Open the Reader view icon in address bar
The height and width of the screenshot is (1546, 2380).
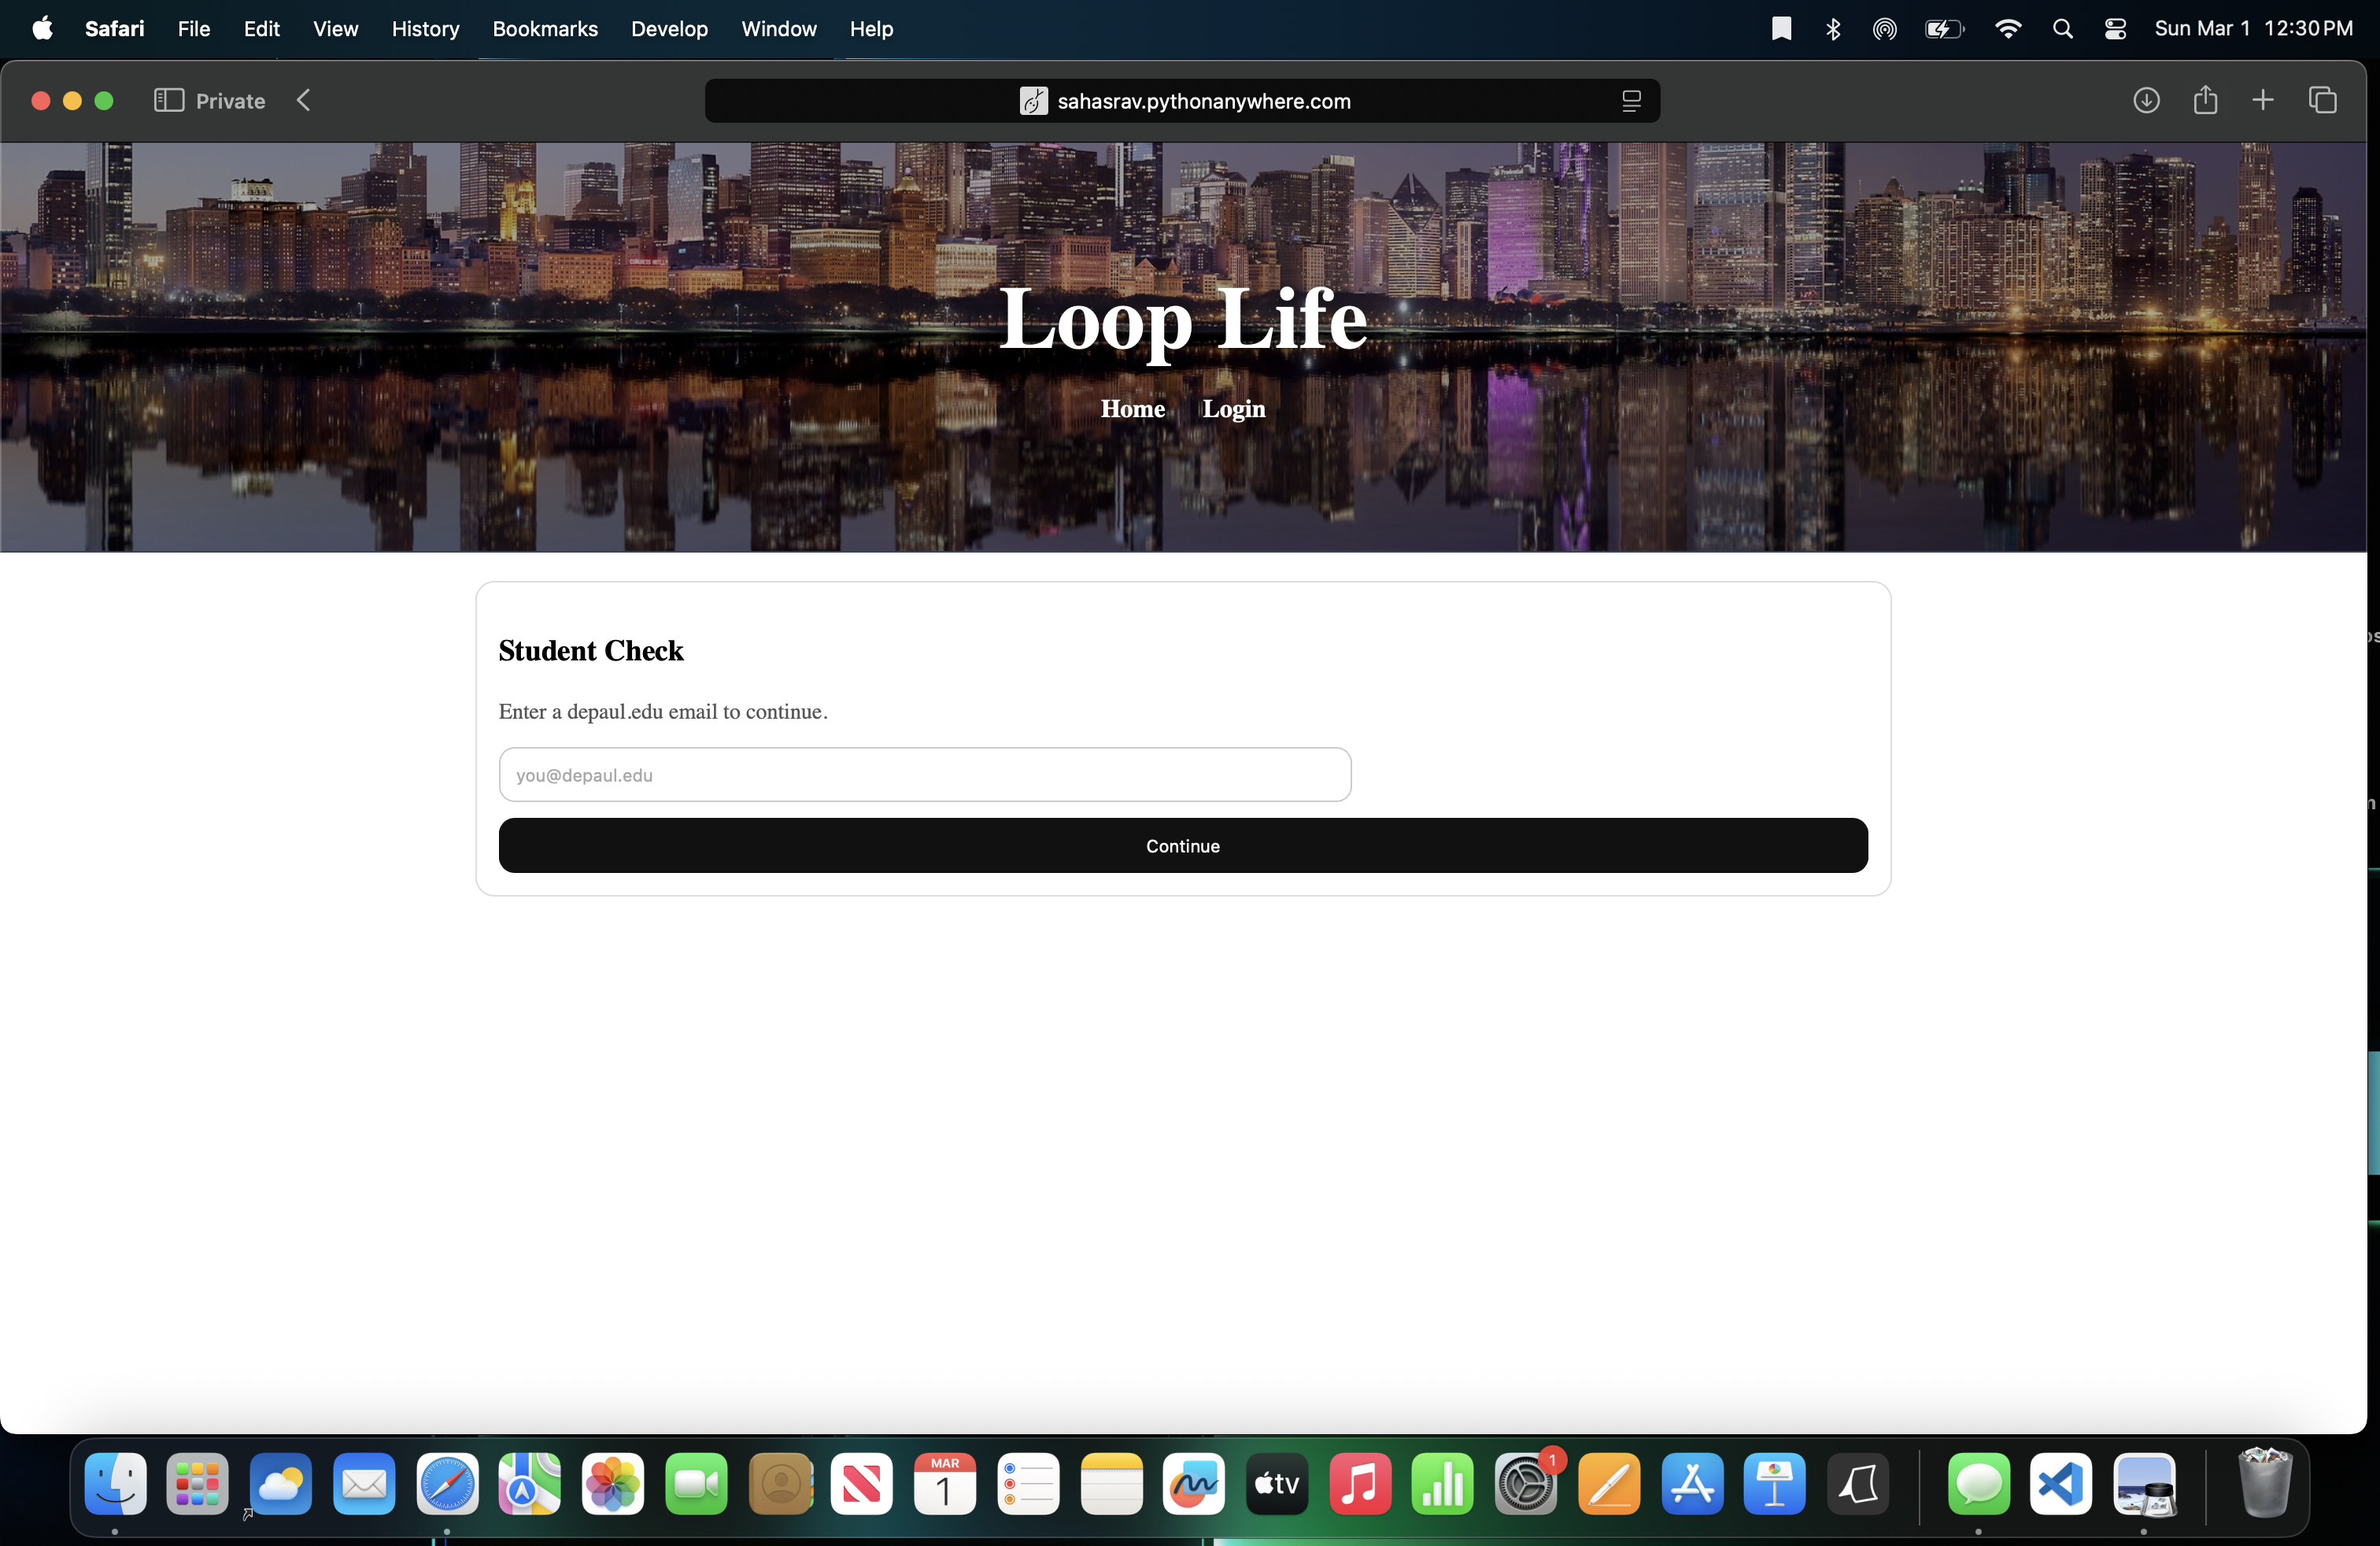pyautogui.click(x=1631, y=101)
